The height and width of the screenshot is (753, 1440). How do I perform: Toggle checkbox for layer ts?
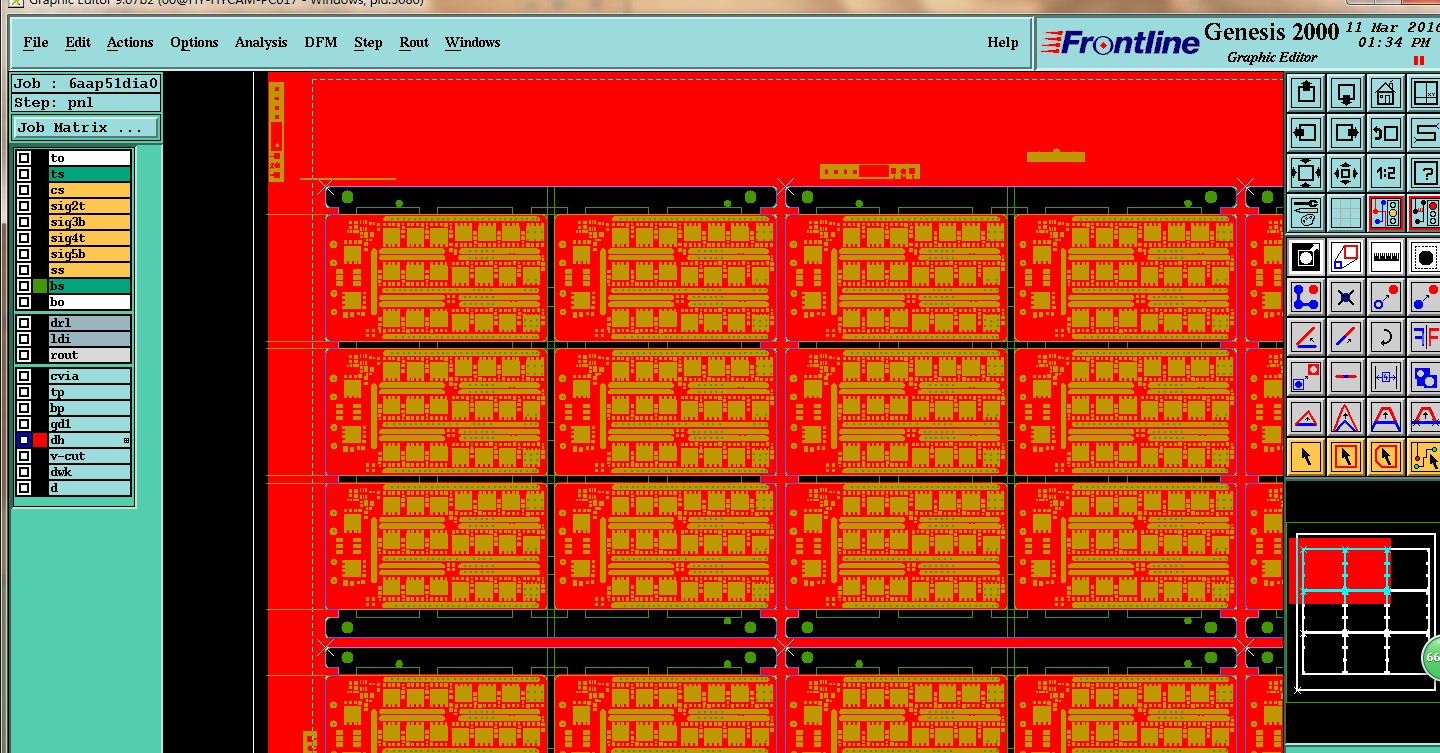(x=24, y=174)
